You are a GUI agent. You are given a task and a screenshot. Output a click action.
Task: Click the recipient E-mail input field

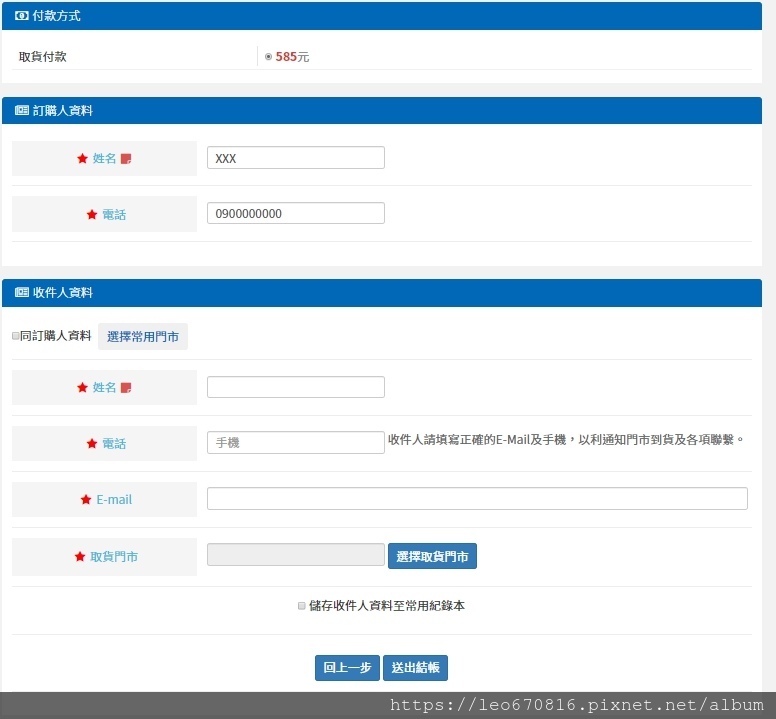pos(477,499)
